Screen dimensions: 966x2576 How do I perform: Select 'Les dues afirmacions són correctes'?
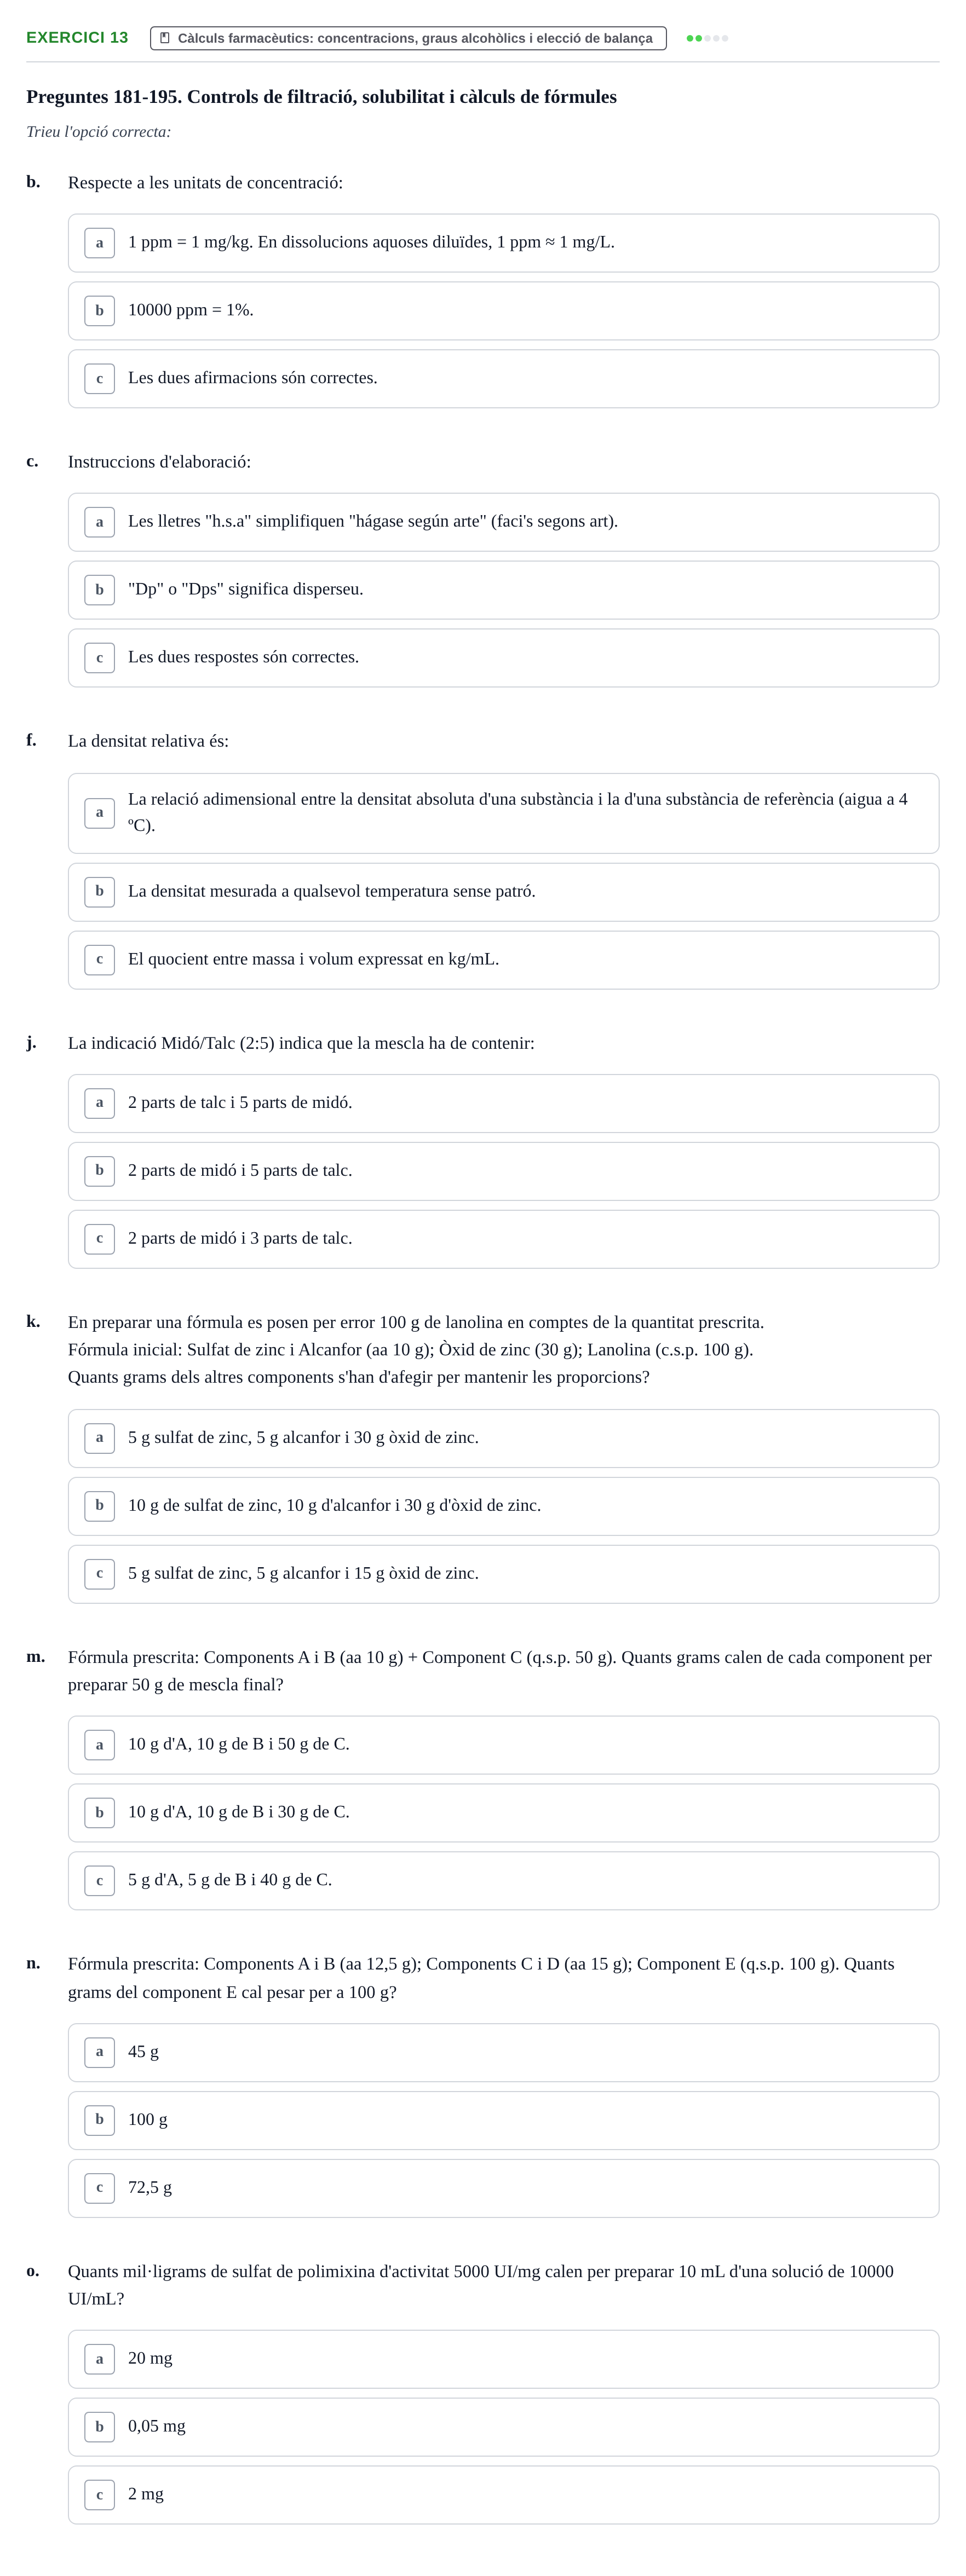[x=503, y=379]
